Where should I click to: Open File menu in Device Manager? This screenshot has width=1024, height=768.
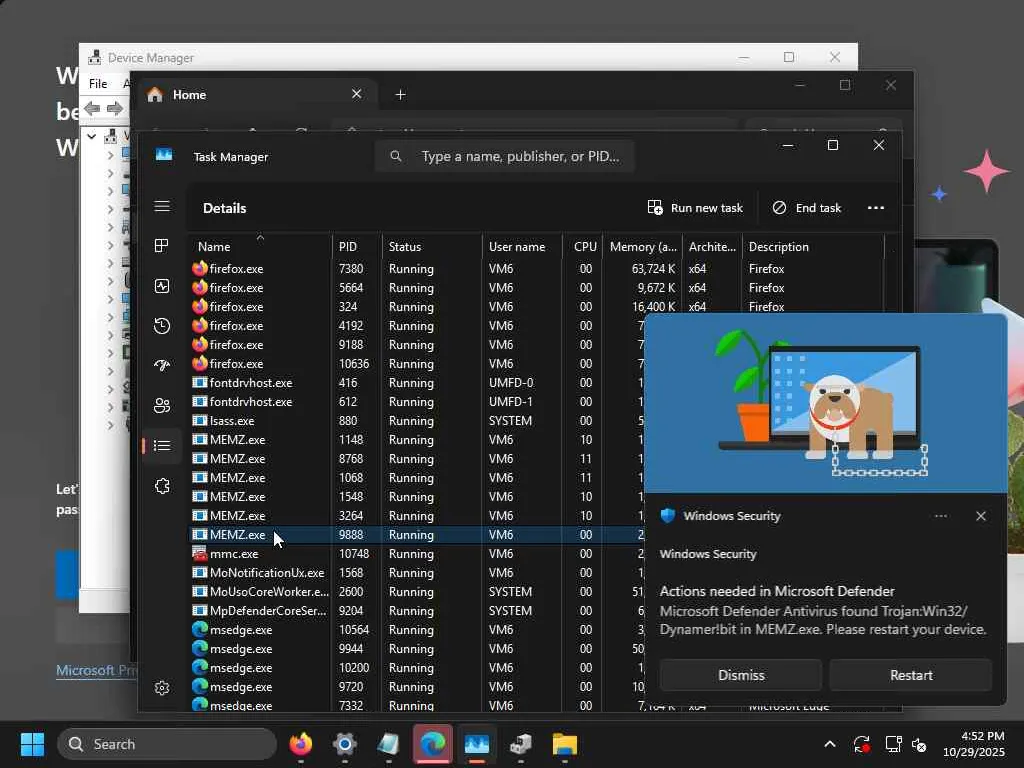click(98, 84)
